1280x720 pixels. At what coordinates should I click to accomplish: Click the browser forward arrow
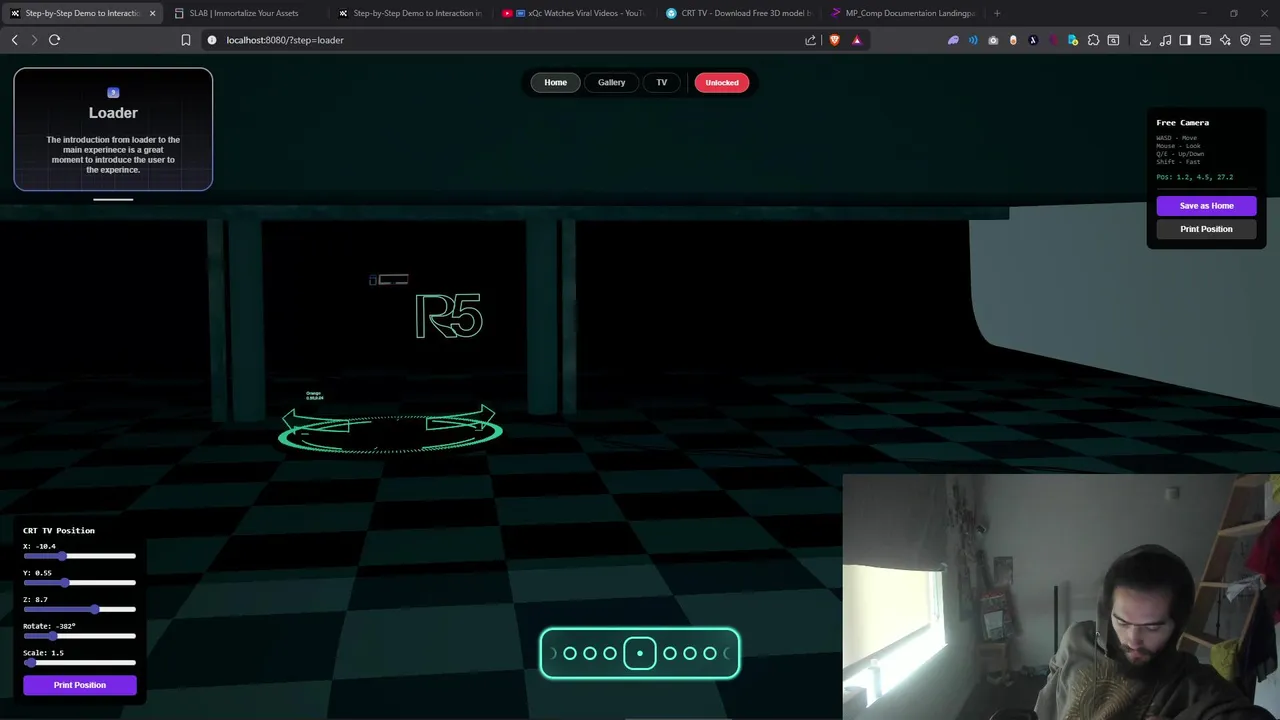(34, 40)
